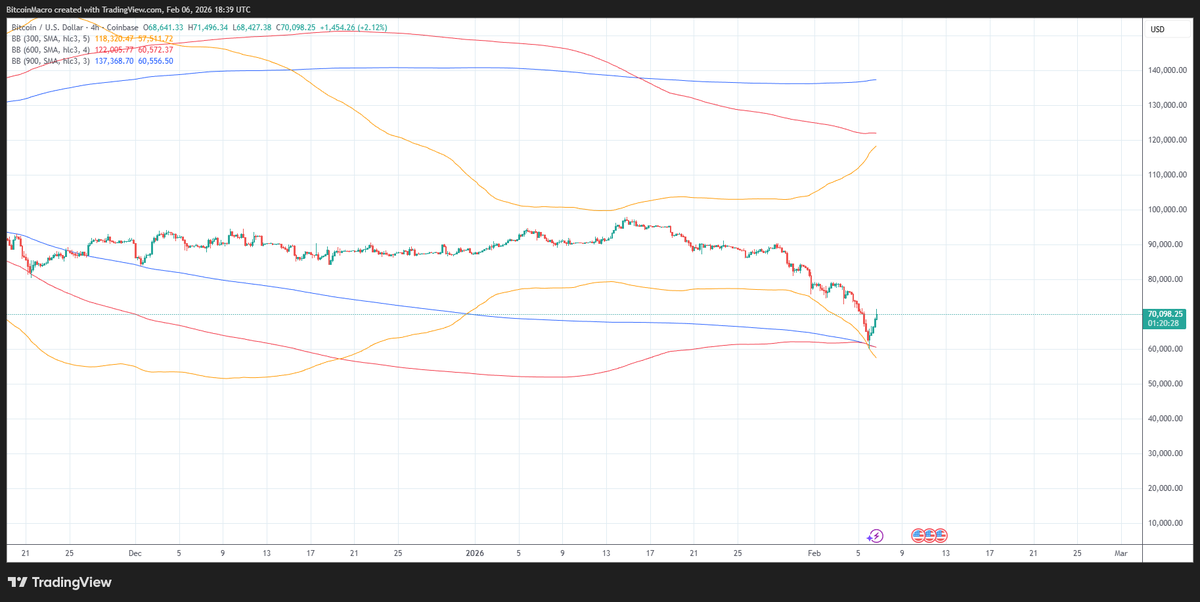Click the BB (300, SMA, hlc3, 5) indicator legend
Viewport: 1200px width, 602px height.
50,38
